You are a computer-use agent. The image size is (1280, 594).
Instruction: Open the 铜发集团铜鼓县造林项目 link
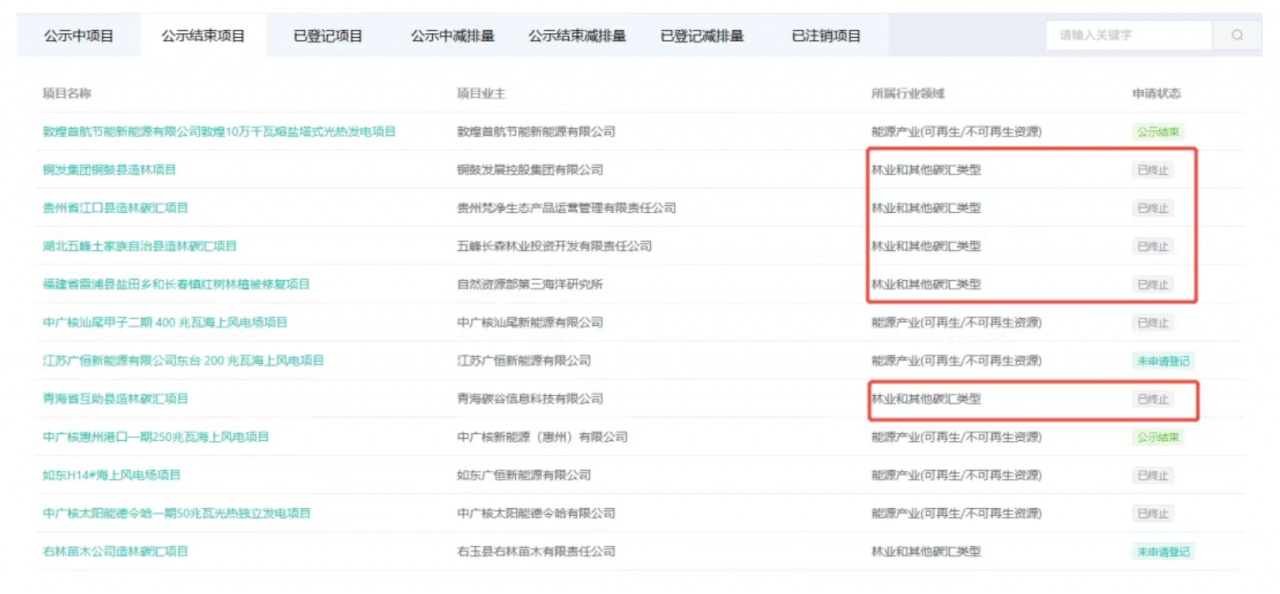coord(109,170)
